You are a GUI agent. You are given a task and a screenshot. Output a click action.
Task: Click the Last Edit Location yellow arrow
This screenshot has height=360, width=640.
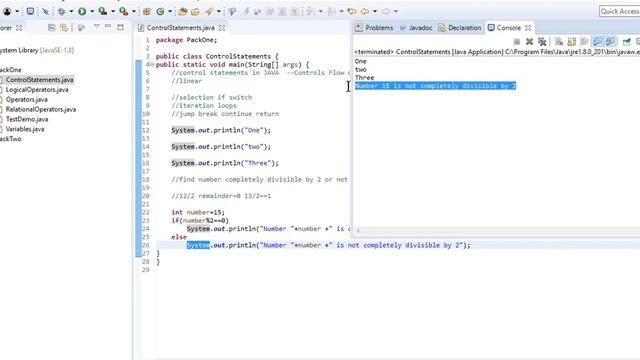pyautogui.click(x=351, y=11)
